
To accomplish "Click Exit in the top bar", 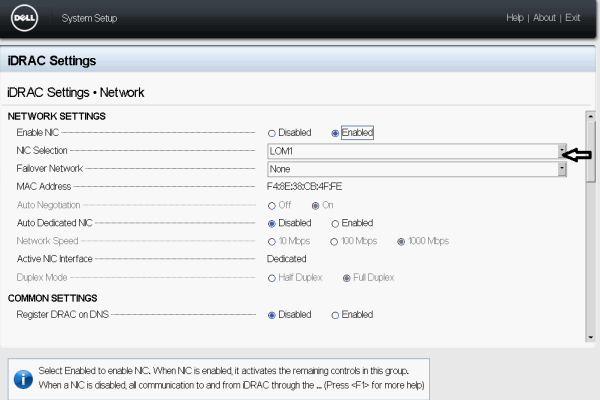I will (572, 18).
